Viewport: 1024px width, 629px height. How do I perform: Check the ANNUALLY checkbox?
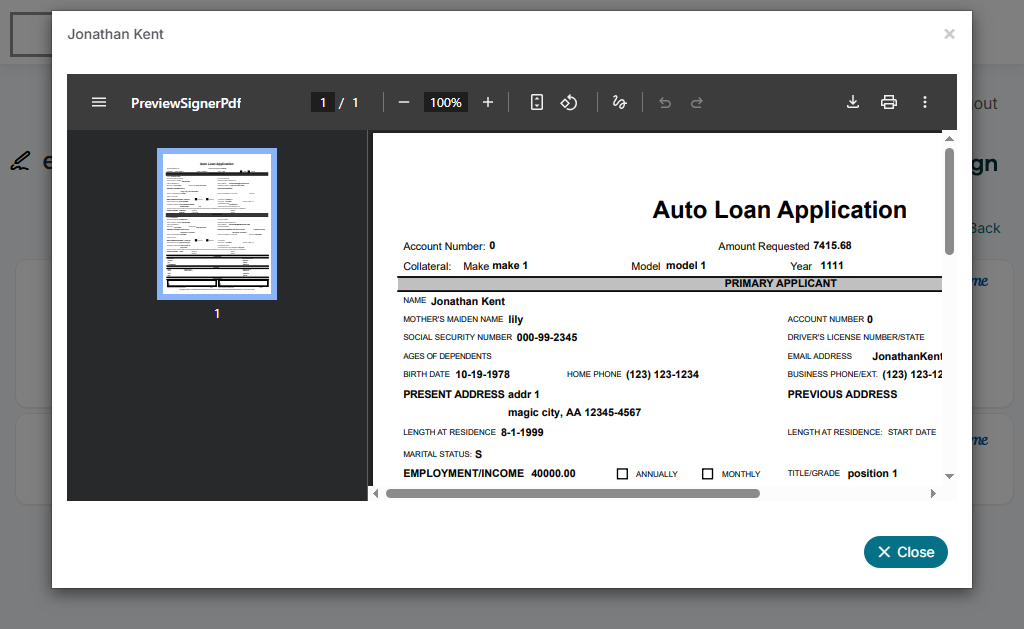[x=622, y=474]
